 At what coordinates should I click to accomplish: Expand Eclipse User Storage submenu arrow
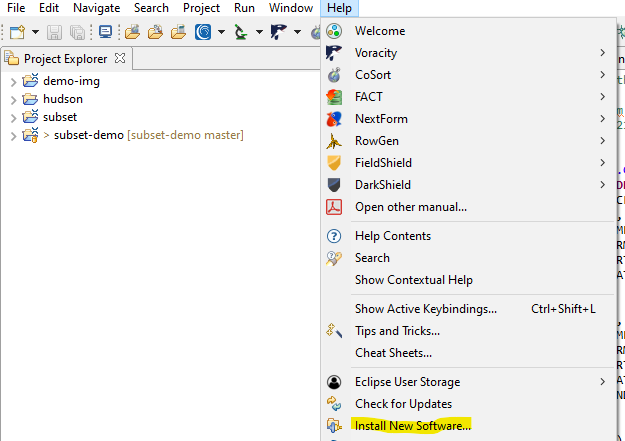click(x=603, y=382)
